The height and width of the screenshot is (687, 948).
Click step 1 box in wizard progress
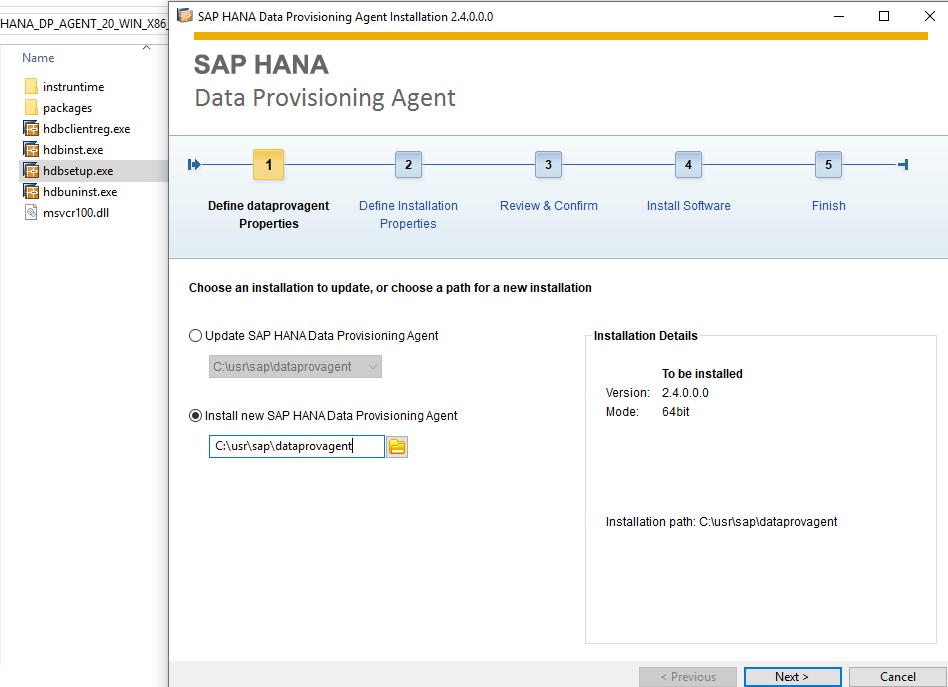268,164
